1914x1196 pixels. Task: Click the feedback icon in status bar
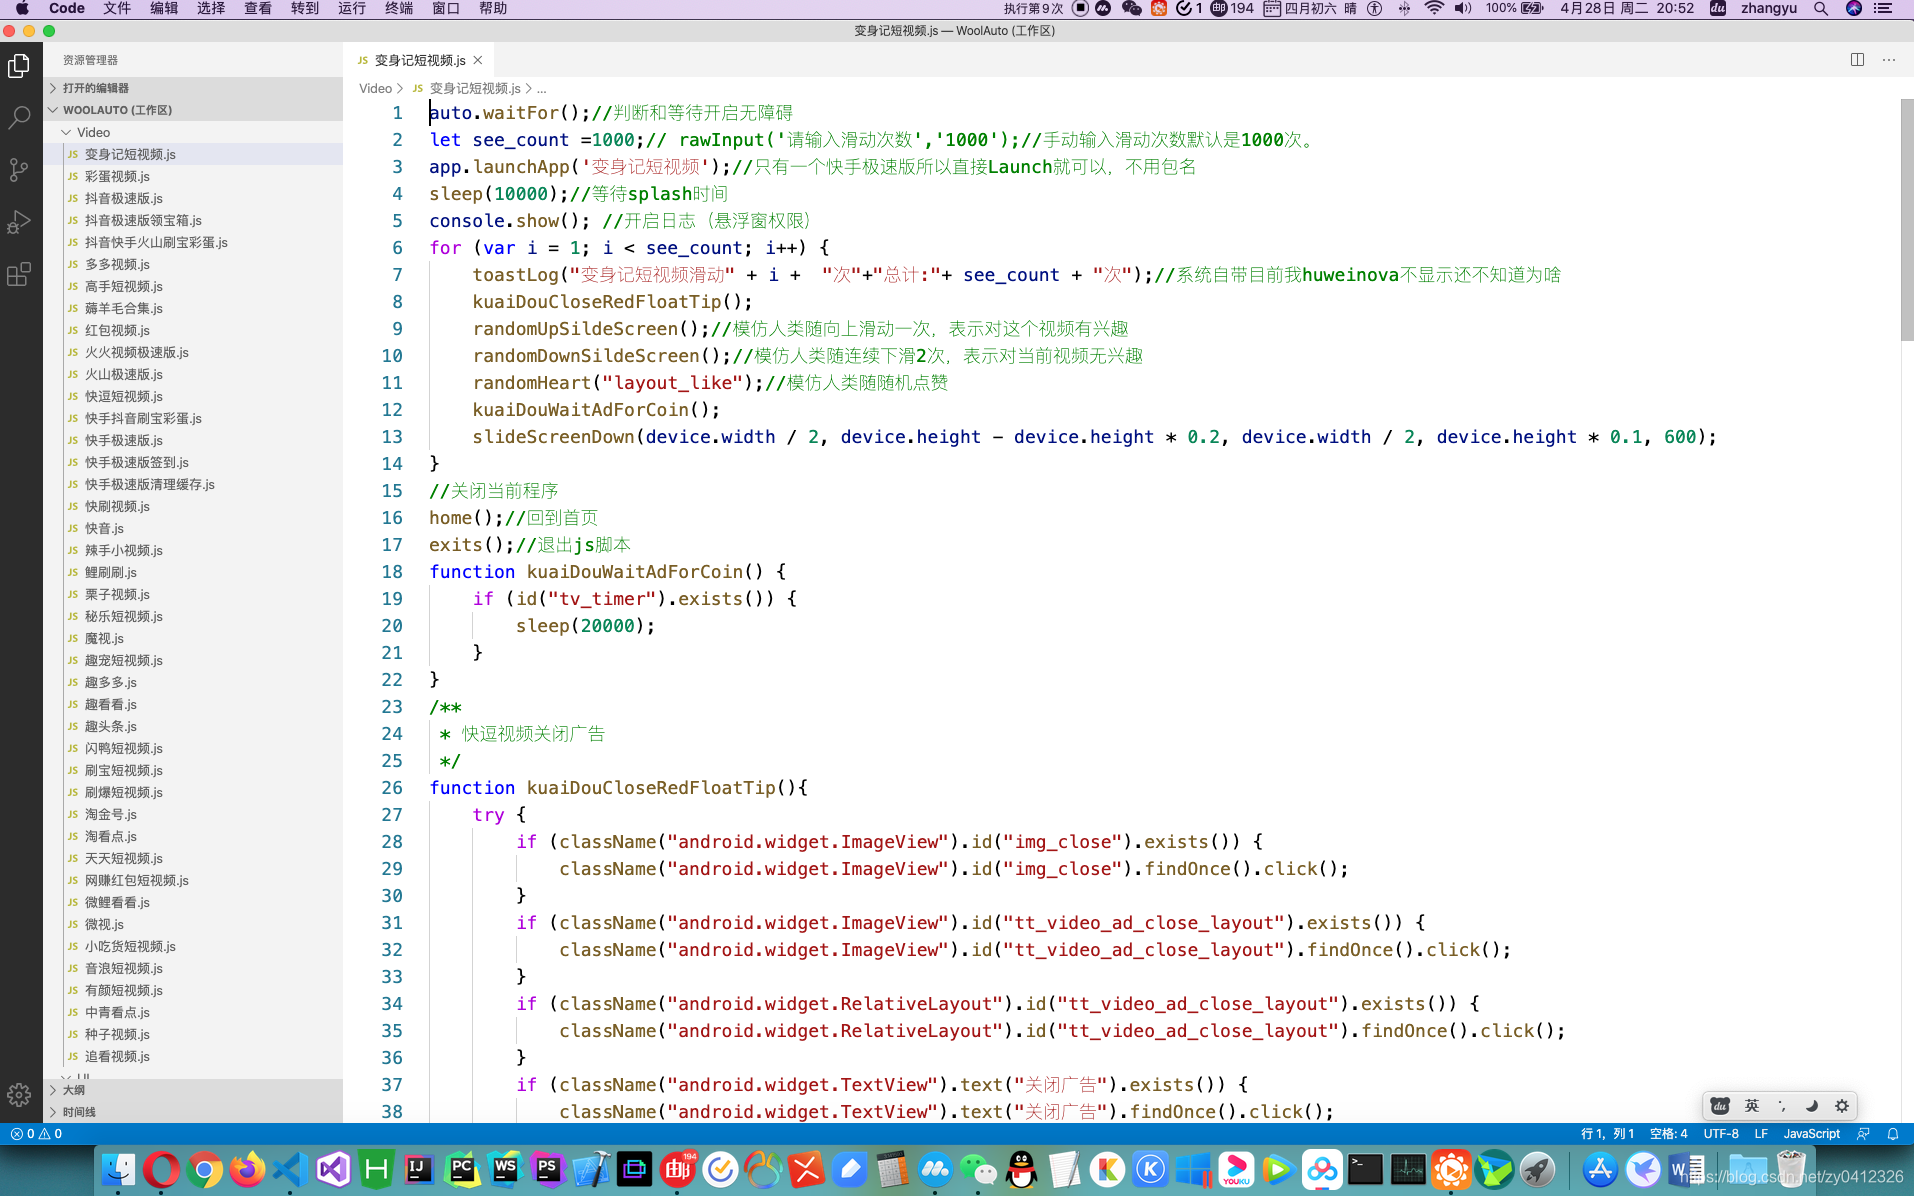(1863, 1134)
